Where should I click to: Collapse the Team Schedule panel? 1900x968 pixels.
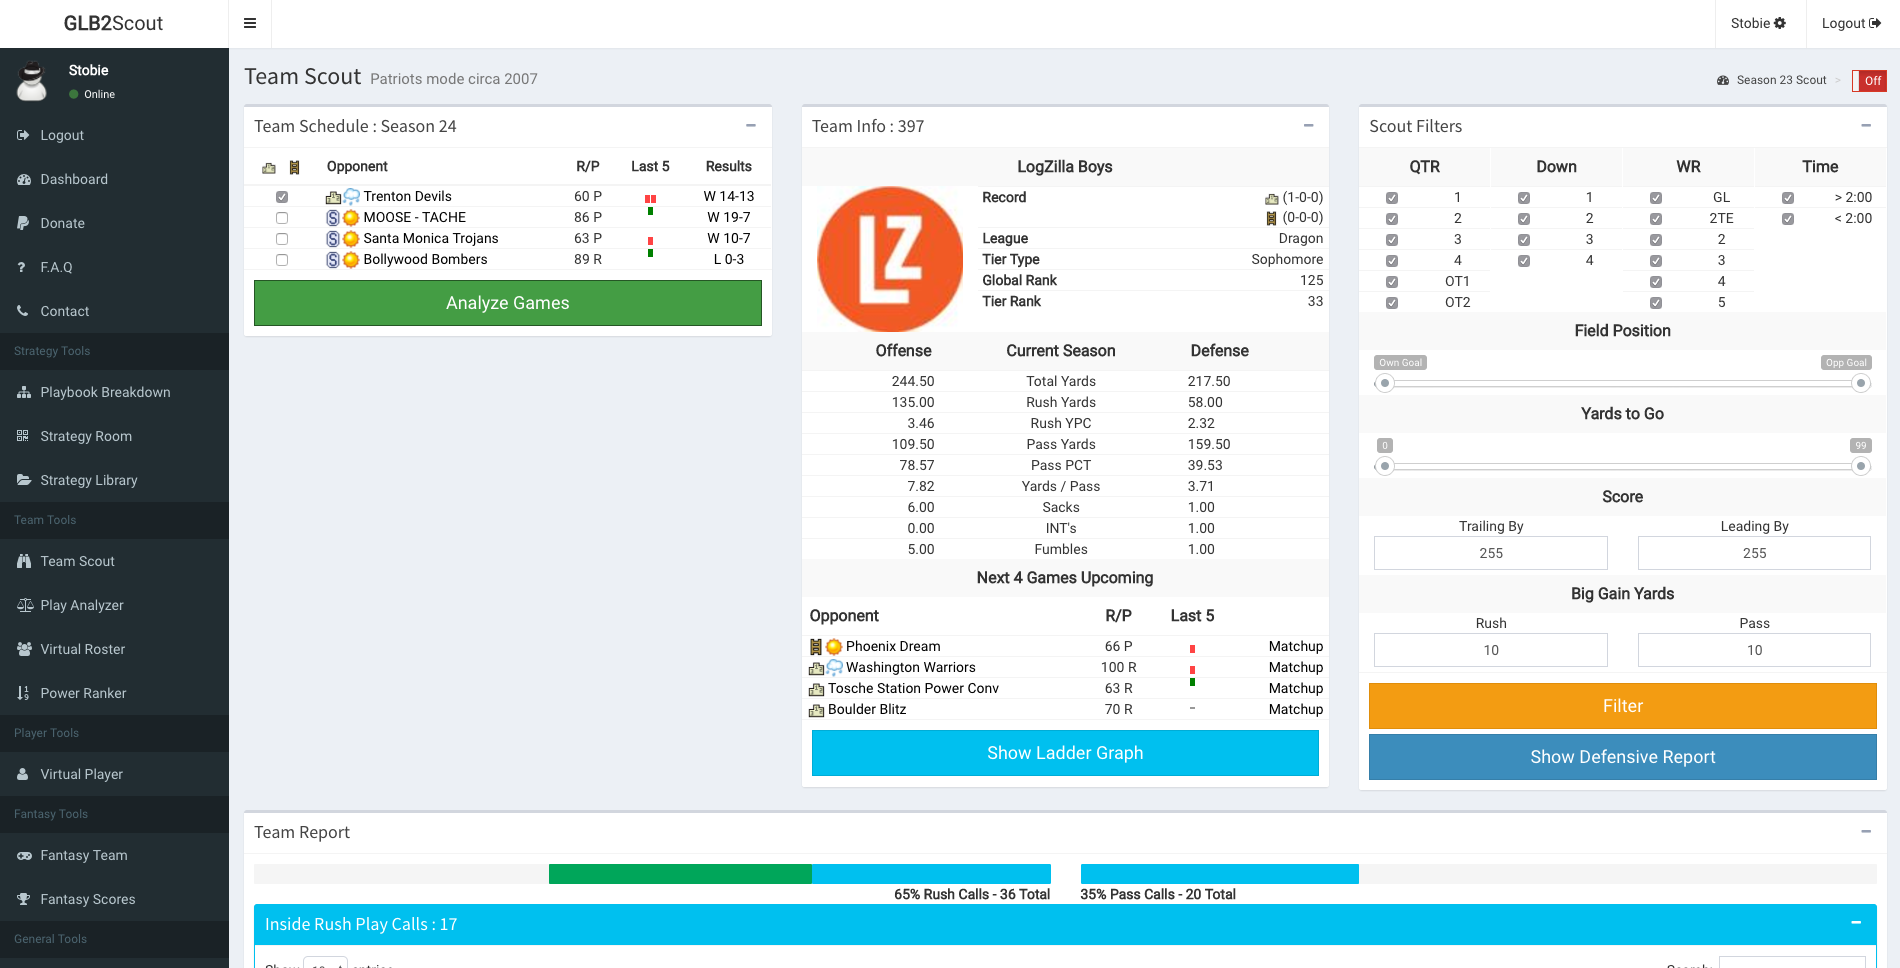[x=750, y=126]
